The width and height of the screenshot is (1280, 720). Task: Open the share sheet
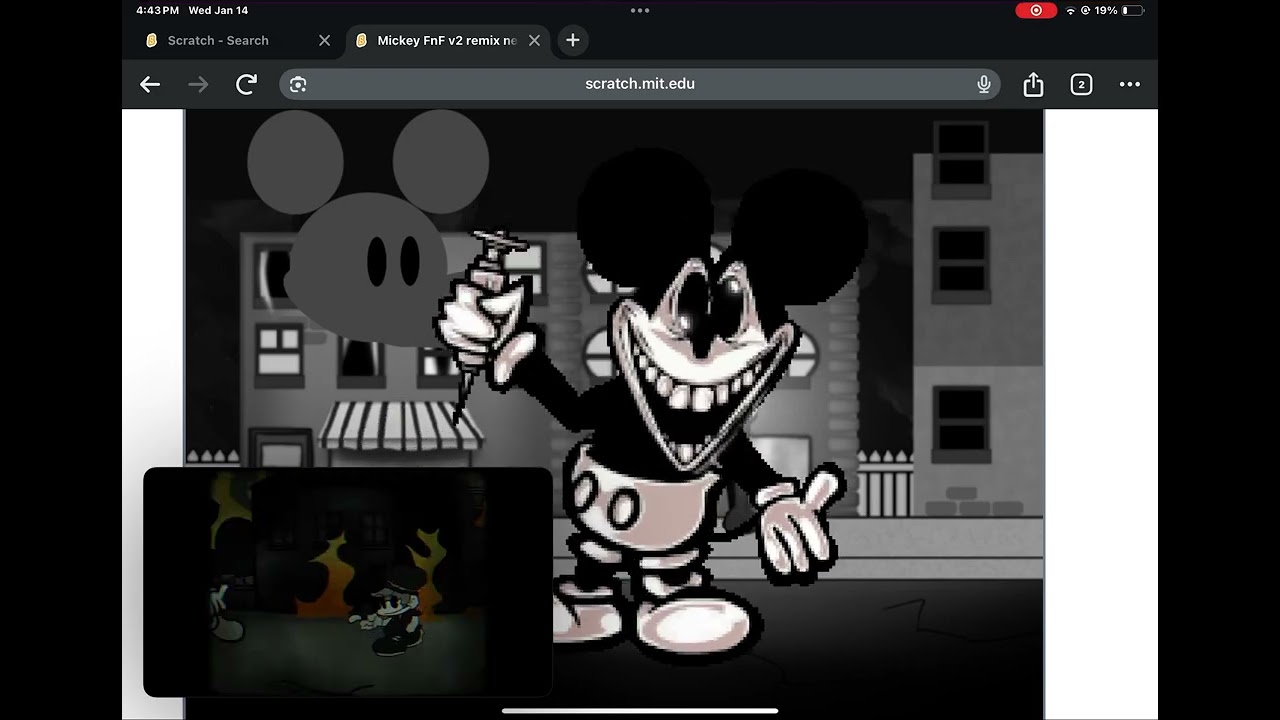pyautogui.click(x=1033, y=85)
